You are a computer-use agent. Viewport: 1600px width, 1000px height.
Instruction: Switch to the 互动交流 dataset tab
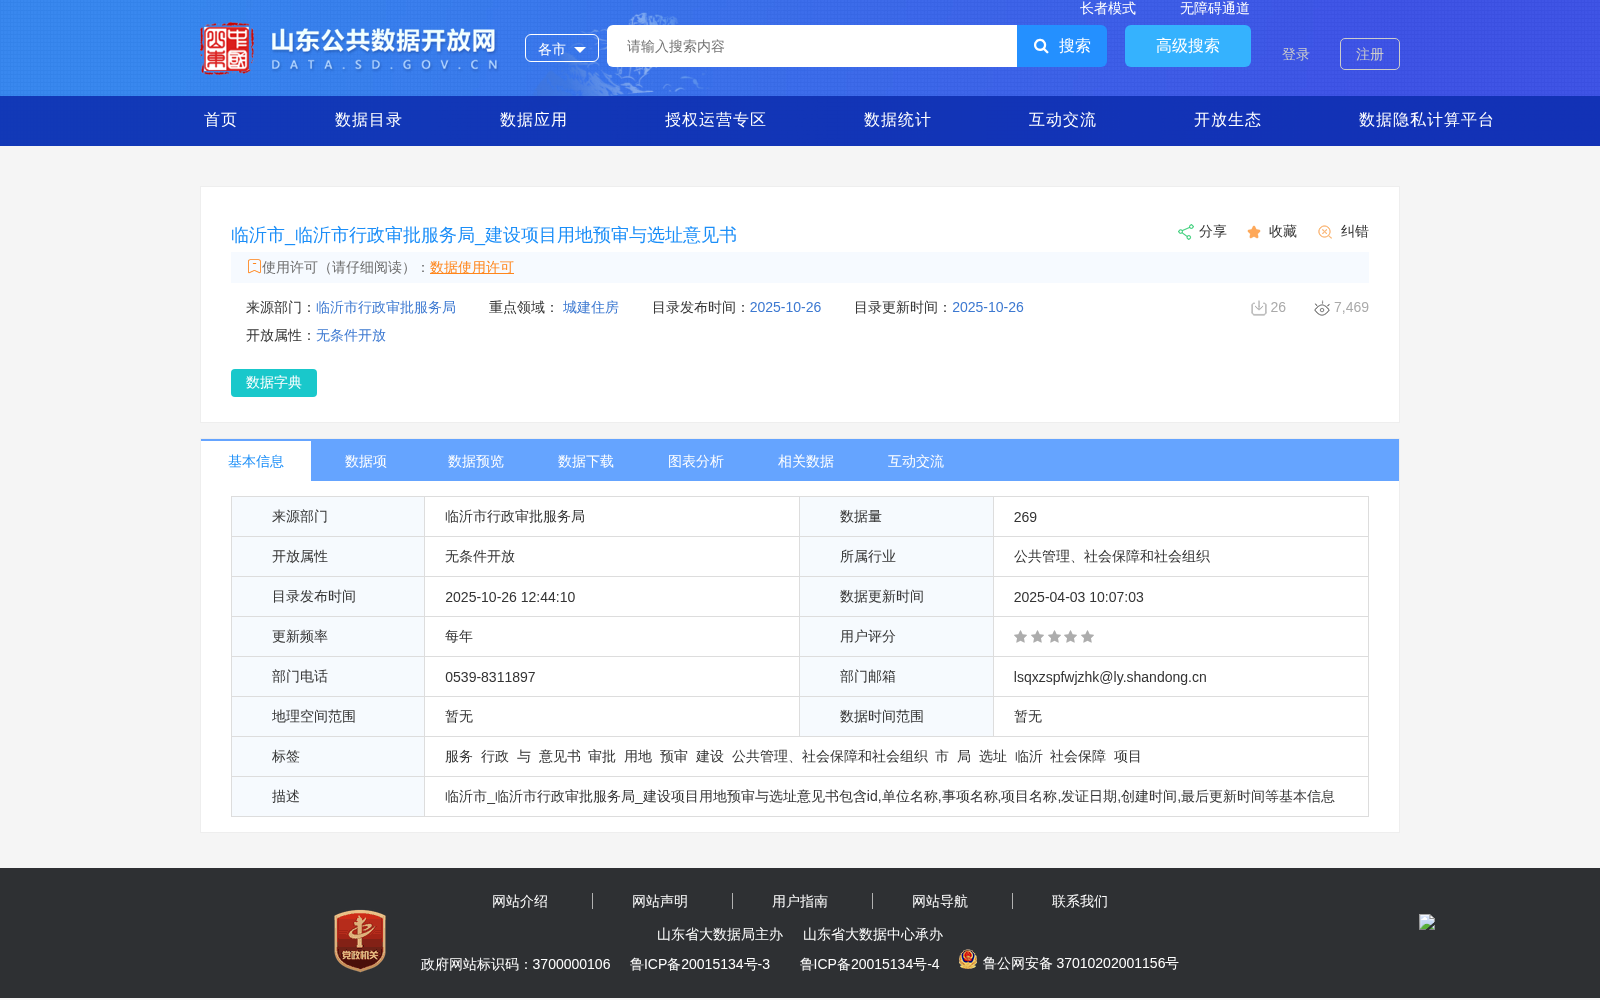[916, 461]
